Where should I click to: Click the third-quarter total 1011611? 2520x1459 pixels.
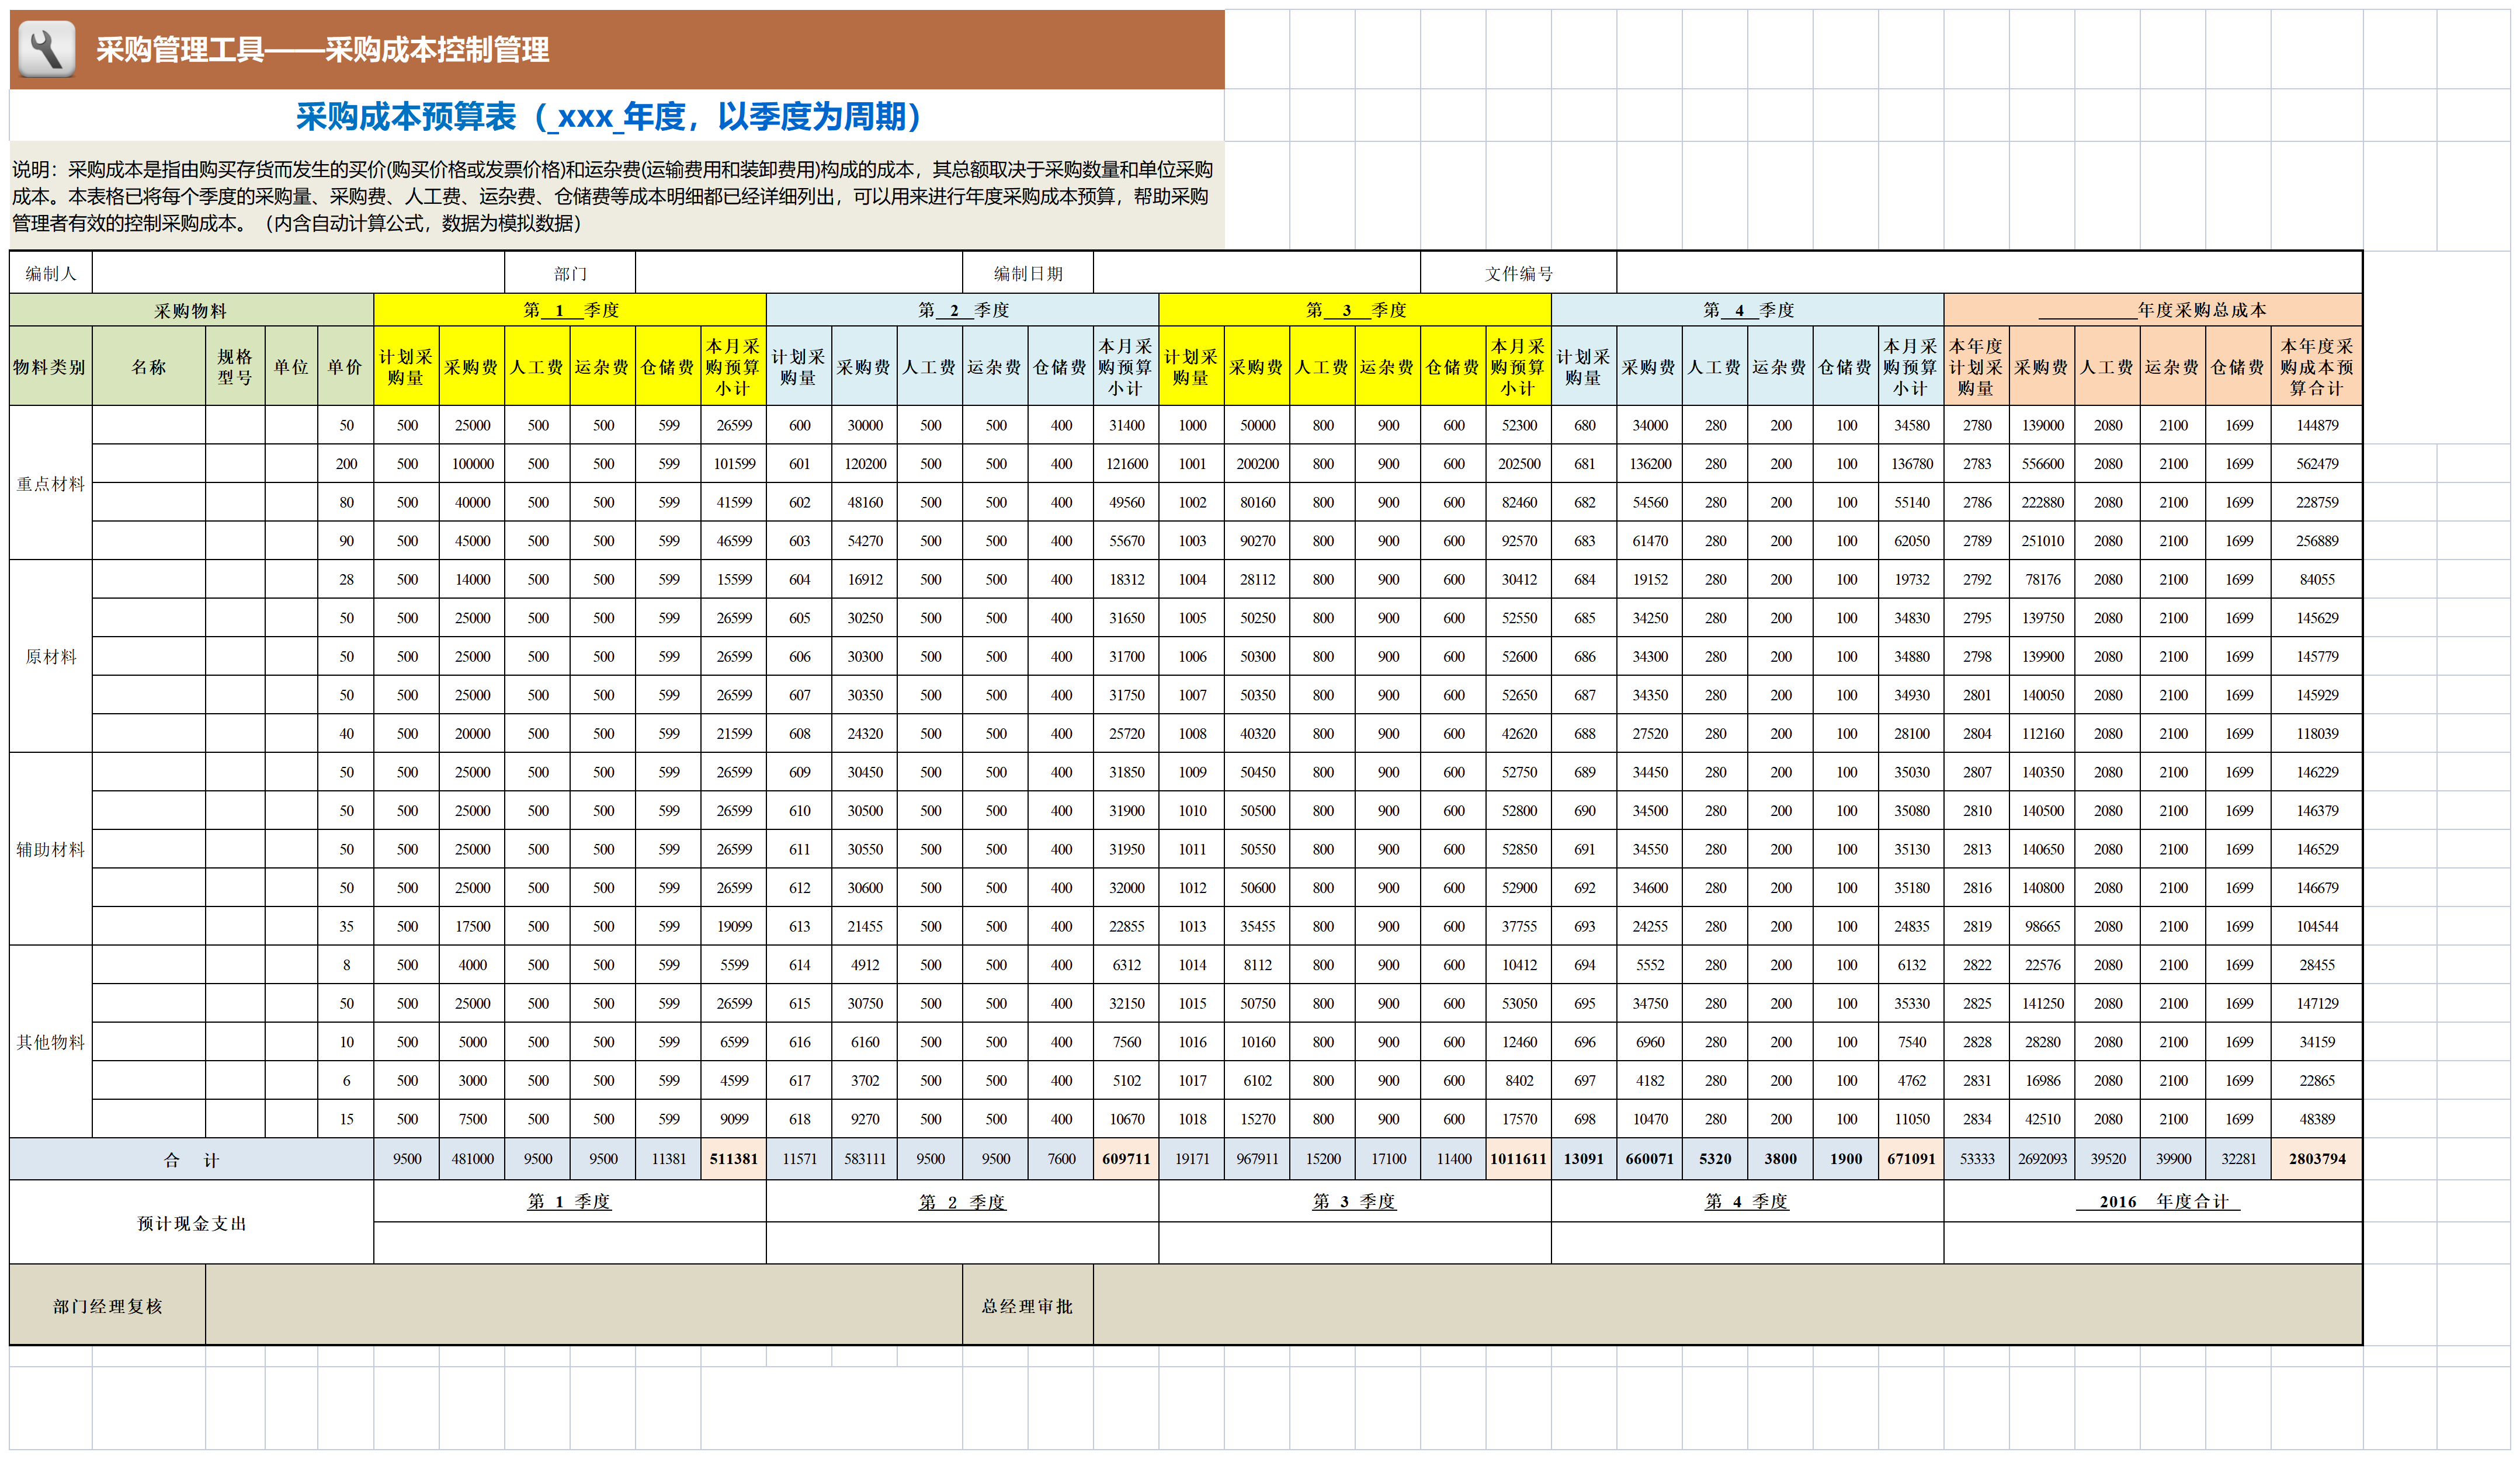[1518, 1159]
